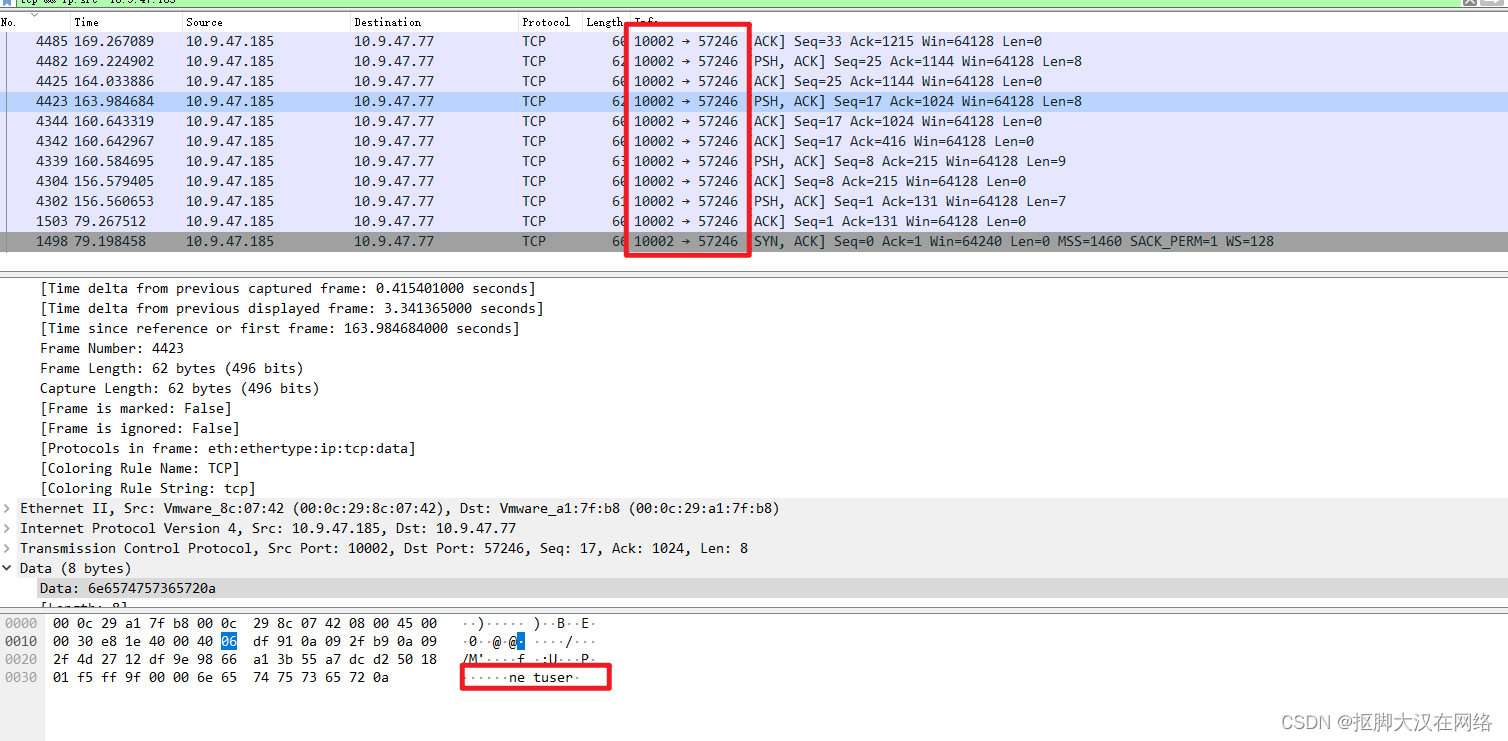1508x741 pixels.
Task: Click hex offset 0020 row
Action: click(21, 659)
